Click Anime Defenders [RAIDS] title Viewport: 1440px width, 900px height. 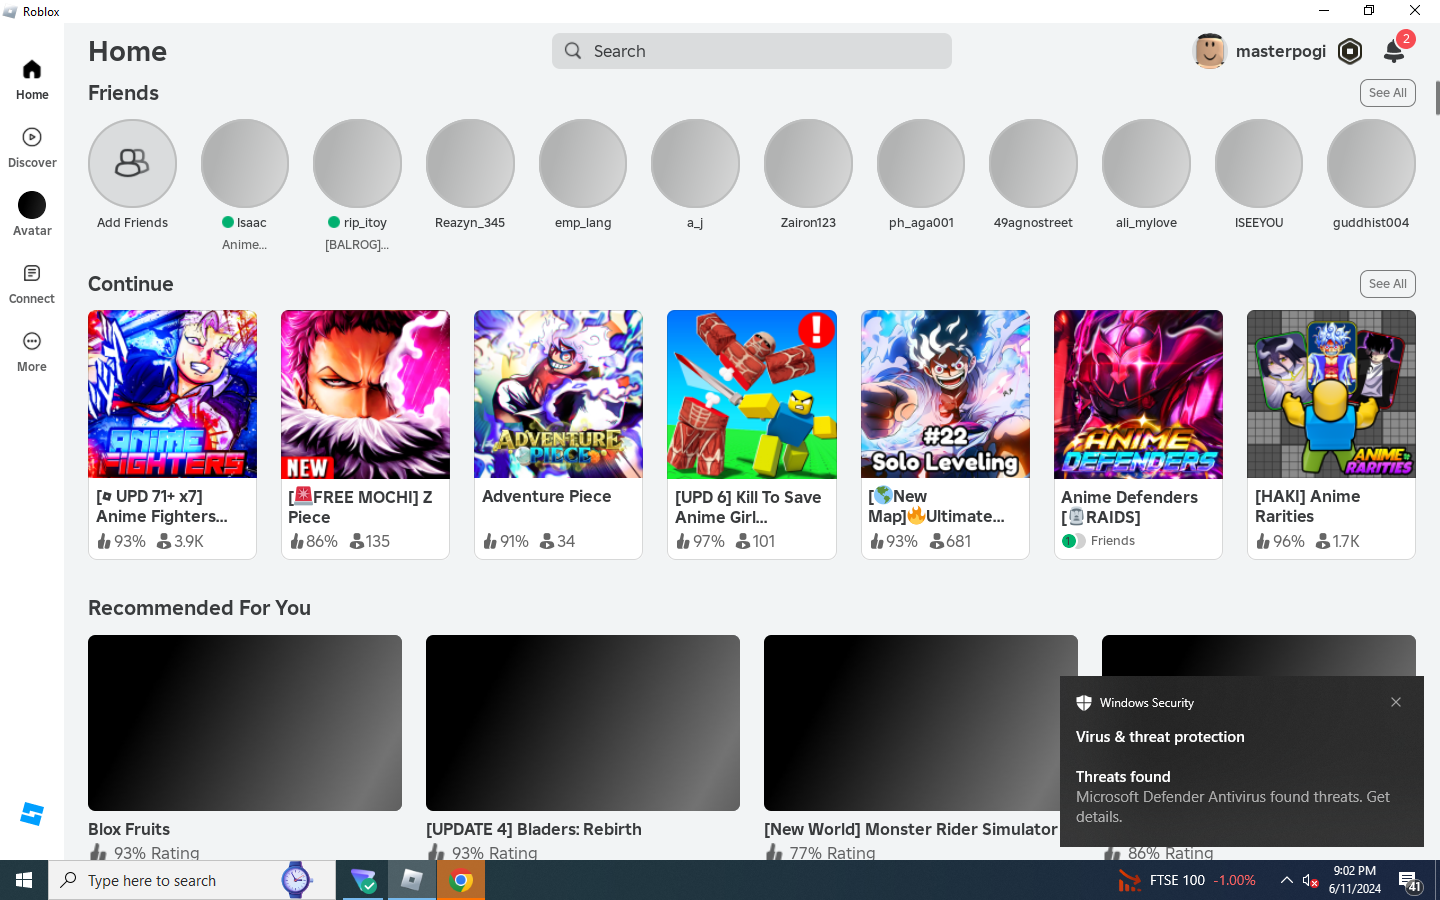click(x=1129, y=507)
